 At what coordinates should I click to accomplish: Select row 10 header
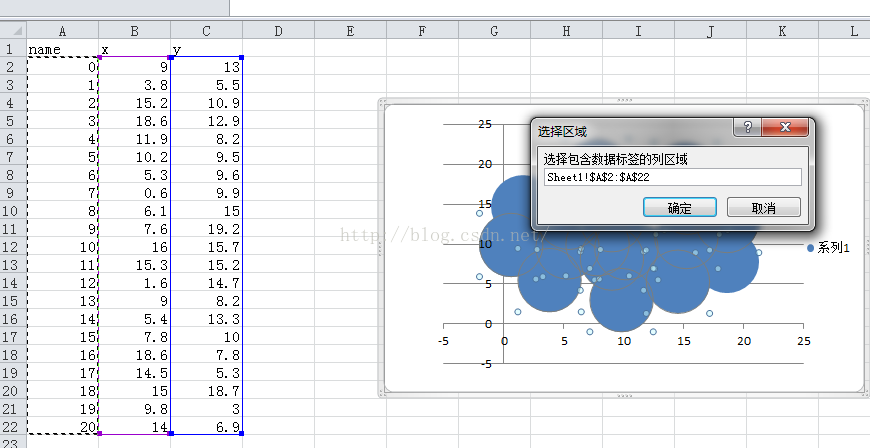[13, 211]
